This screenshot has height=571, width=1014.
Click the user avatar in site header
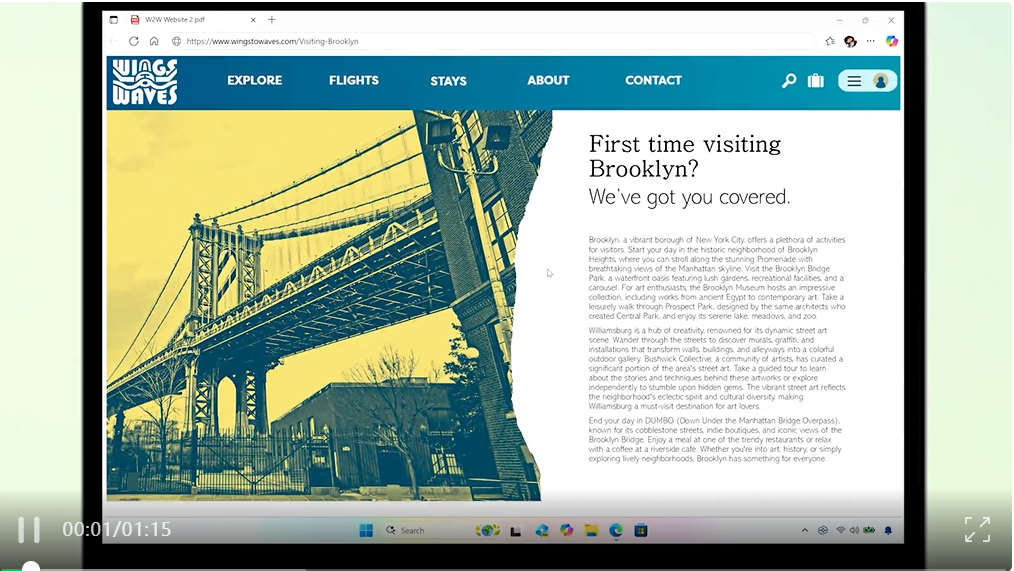pos(880,81)
